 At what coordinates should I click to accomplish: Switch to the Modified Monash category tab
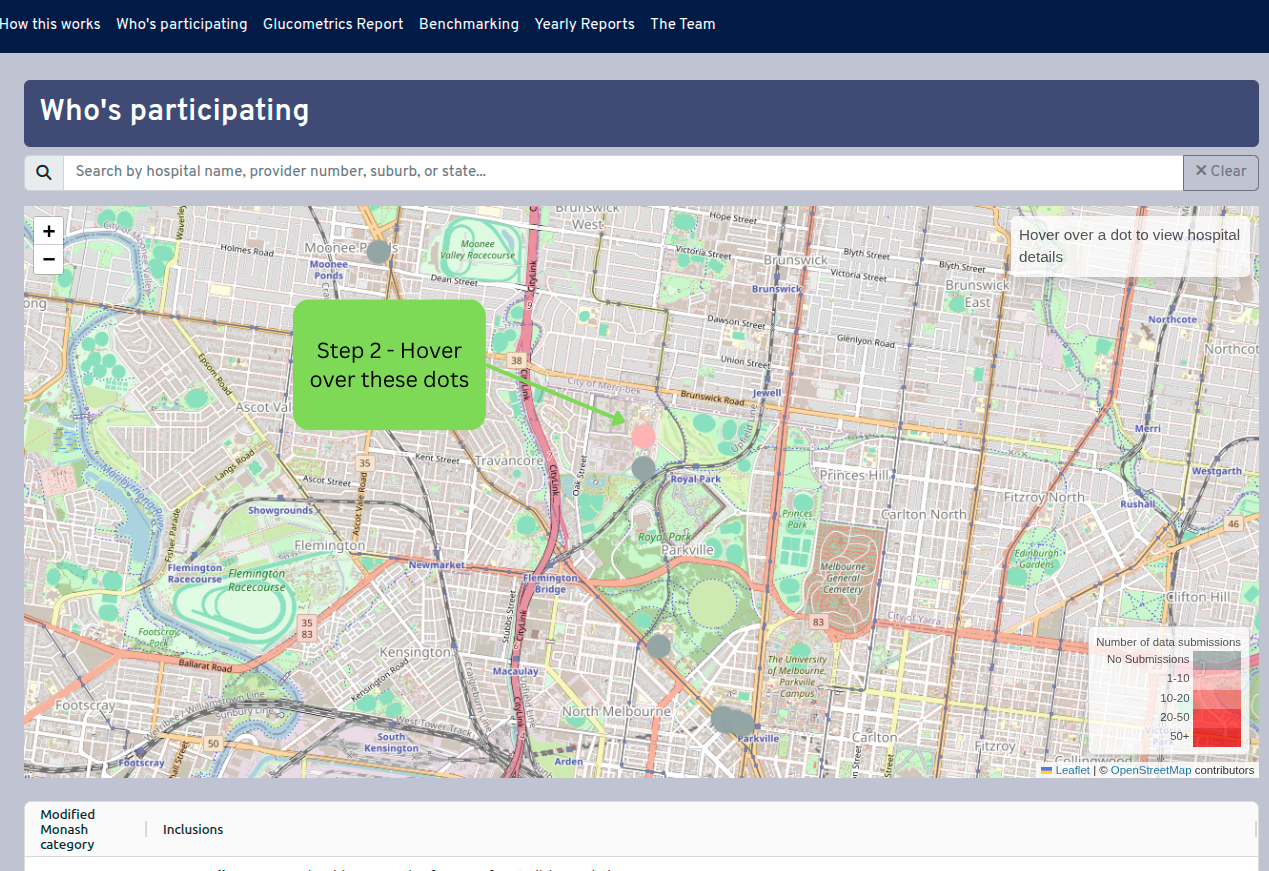pyautogui.click(x=67, y=829)
